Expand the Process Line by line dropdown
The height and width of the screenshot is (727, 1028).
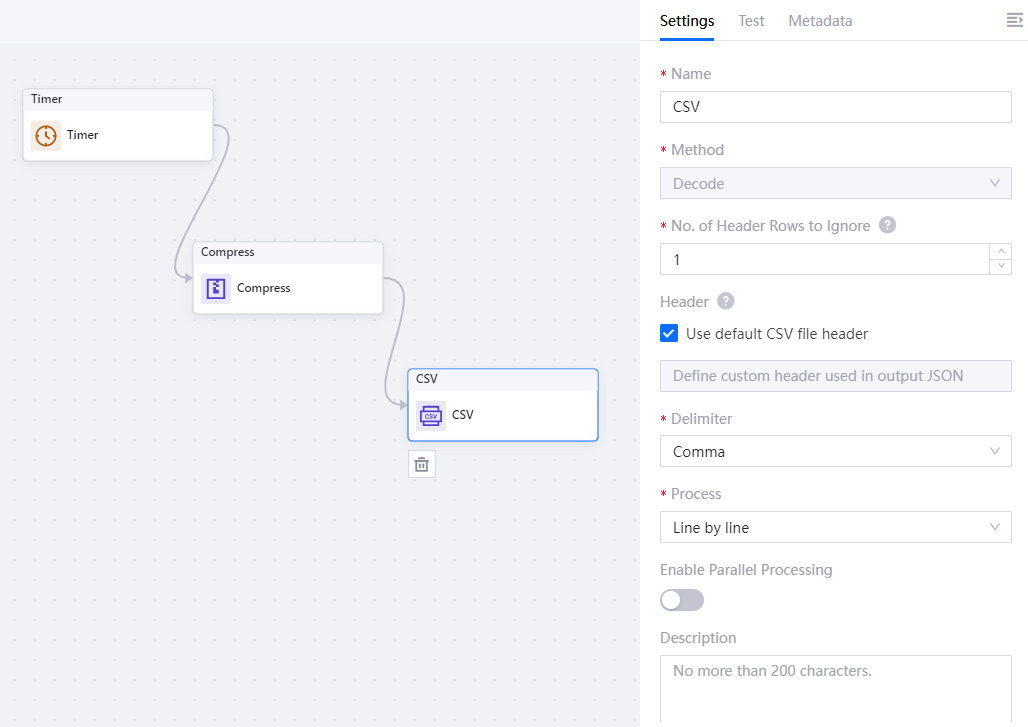pos(835,527)
